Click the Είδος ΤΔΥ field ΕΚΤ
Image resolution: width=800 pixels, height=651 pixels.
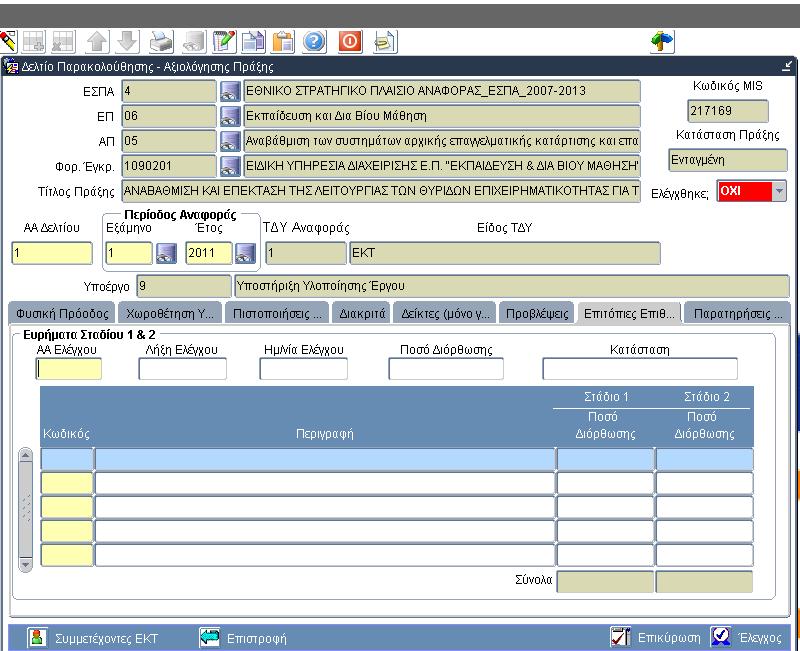coord(505,253)
